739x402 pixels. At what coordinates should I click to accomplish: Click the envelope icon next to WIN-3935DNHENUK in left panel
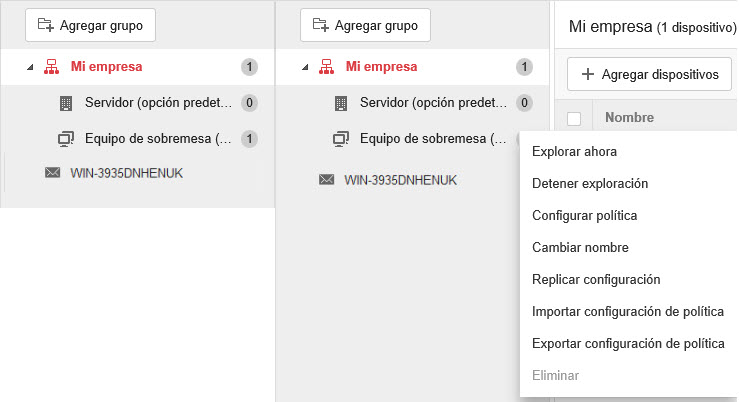click(53, 173)
